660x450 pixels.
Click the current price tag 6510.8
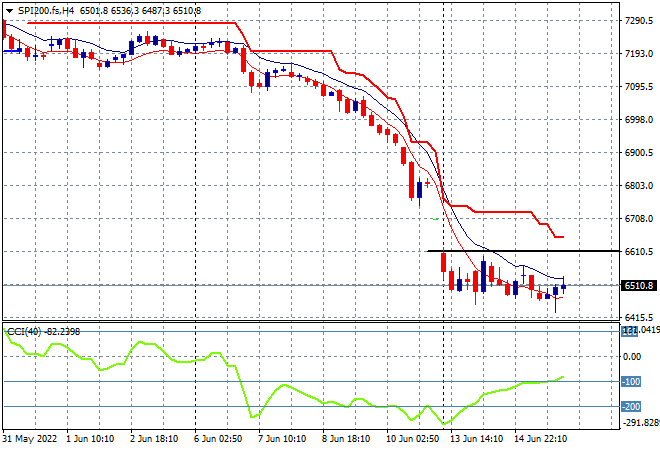point(639,286)
